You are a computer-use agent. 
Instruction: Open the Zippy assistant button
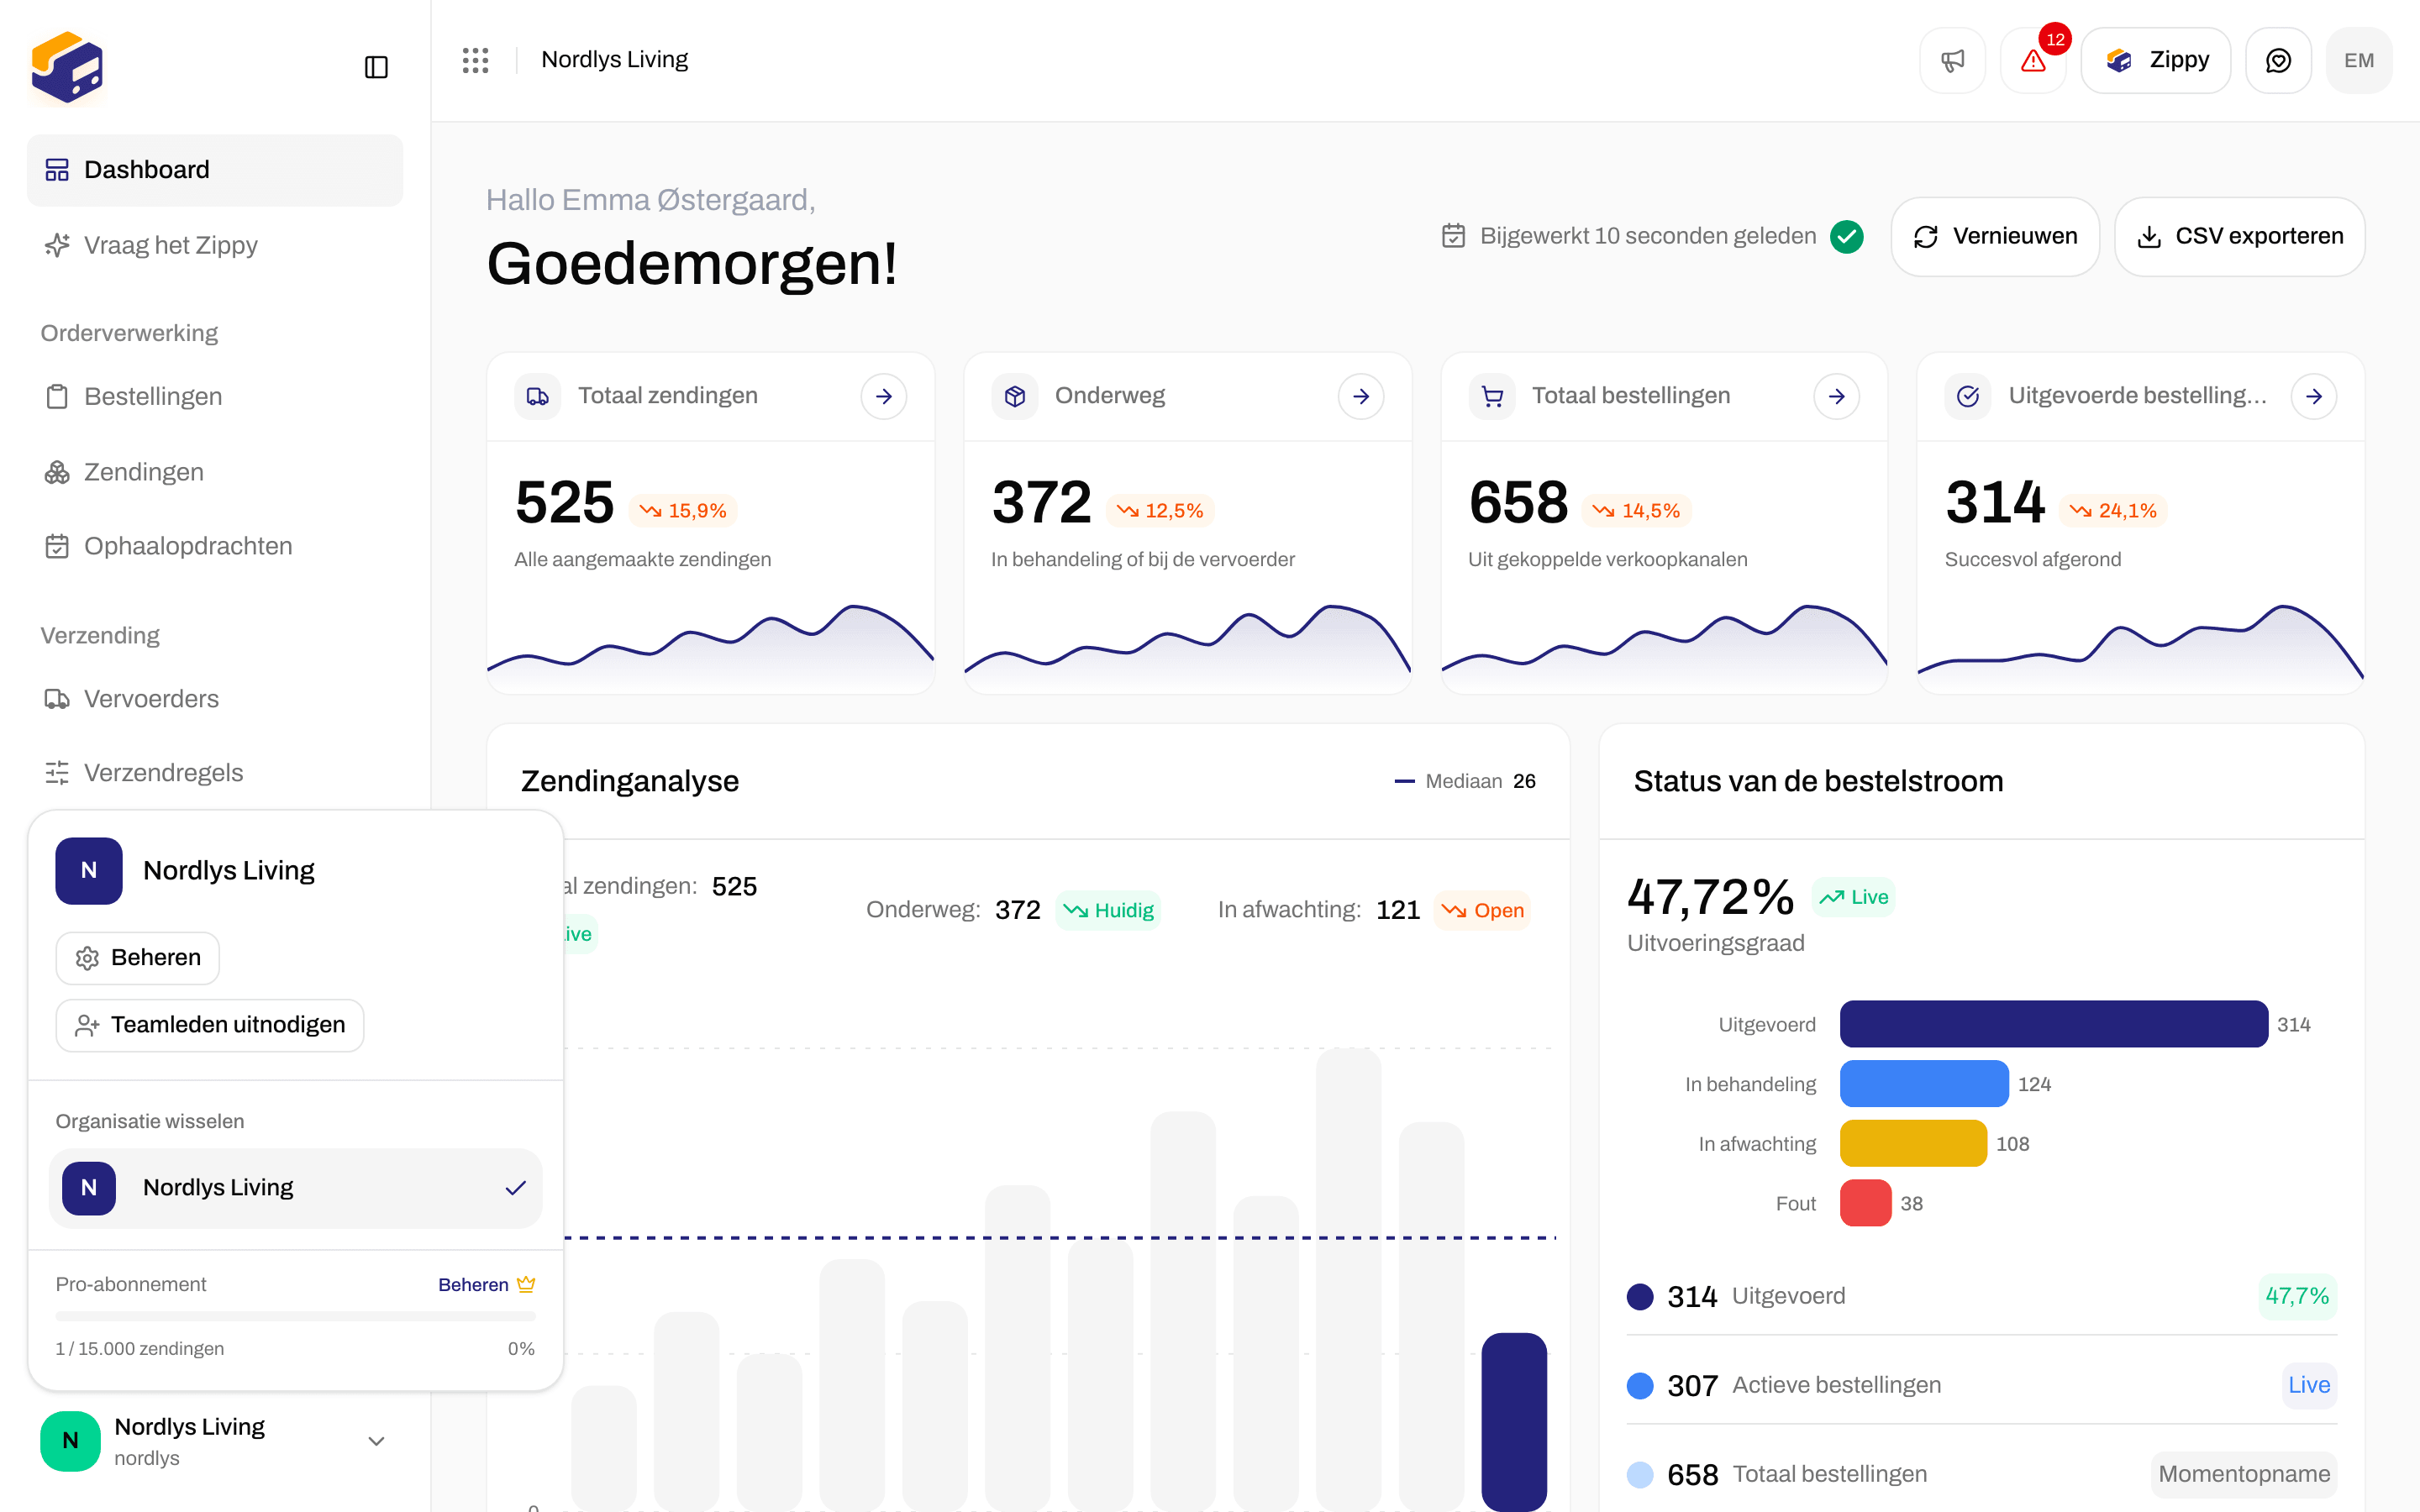[x=2155, y=60]
